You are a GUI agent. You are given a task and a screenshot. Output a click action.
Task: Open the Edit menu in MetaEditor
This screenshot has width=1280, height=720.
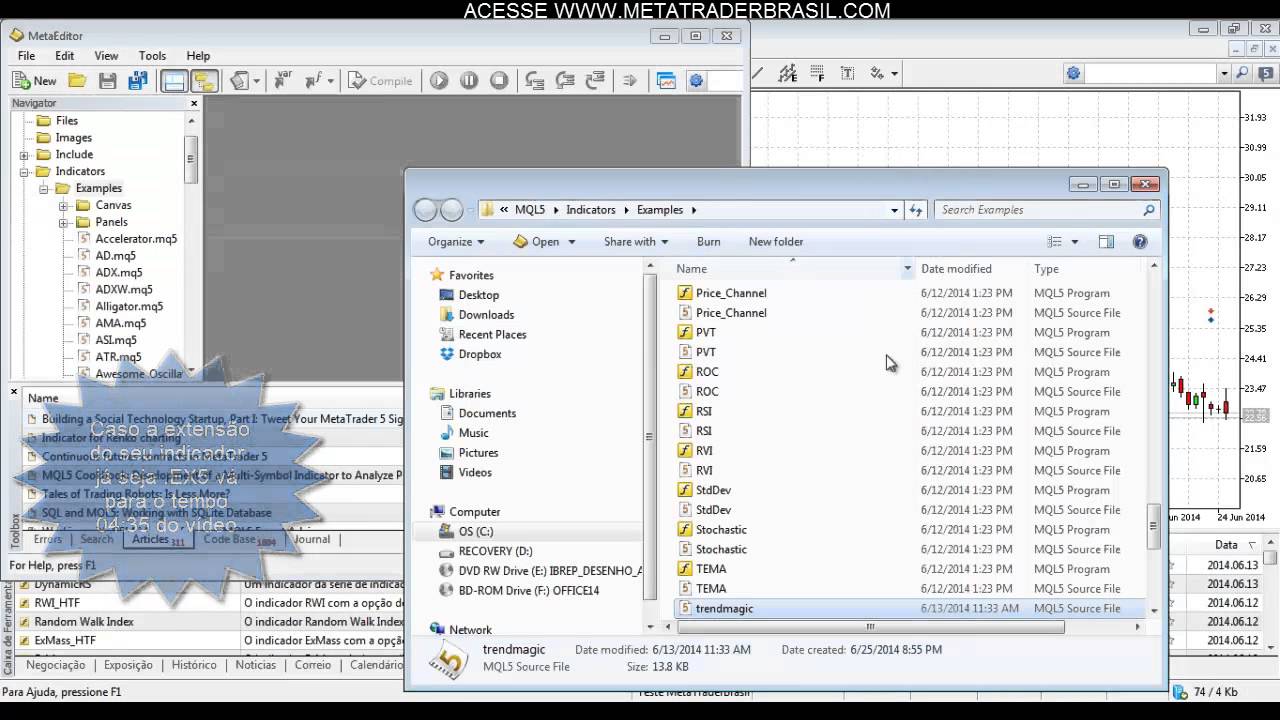(x=65, y=56)
